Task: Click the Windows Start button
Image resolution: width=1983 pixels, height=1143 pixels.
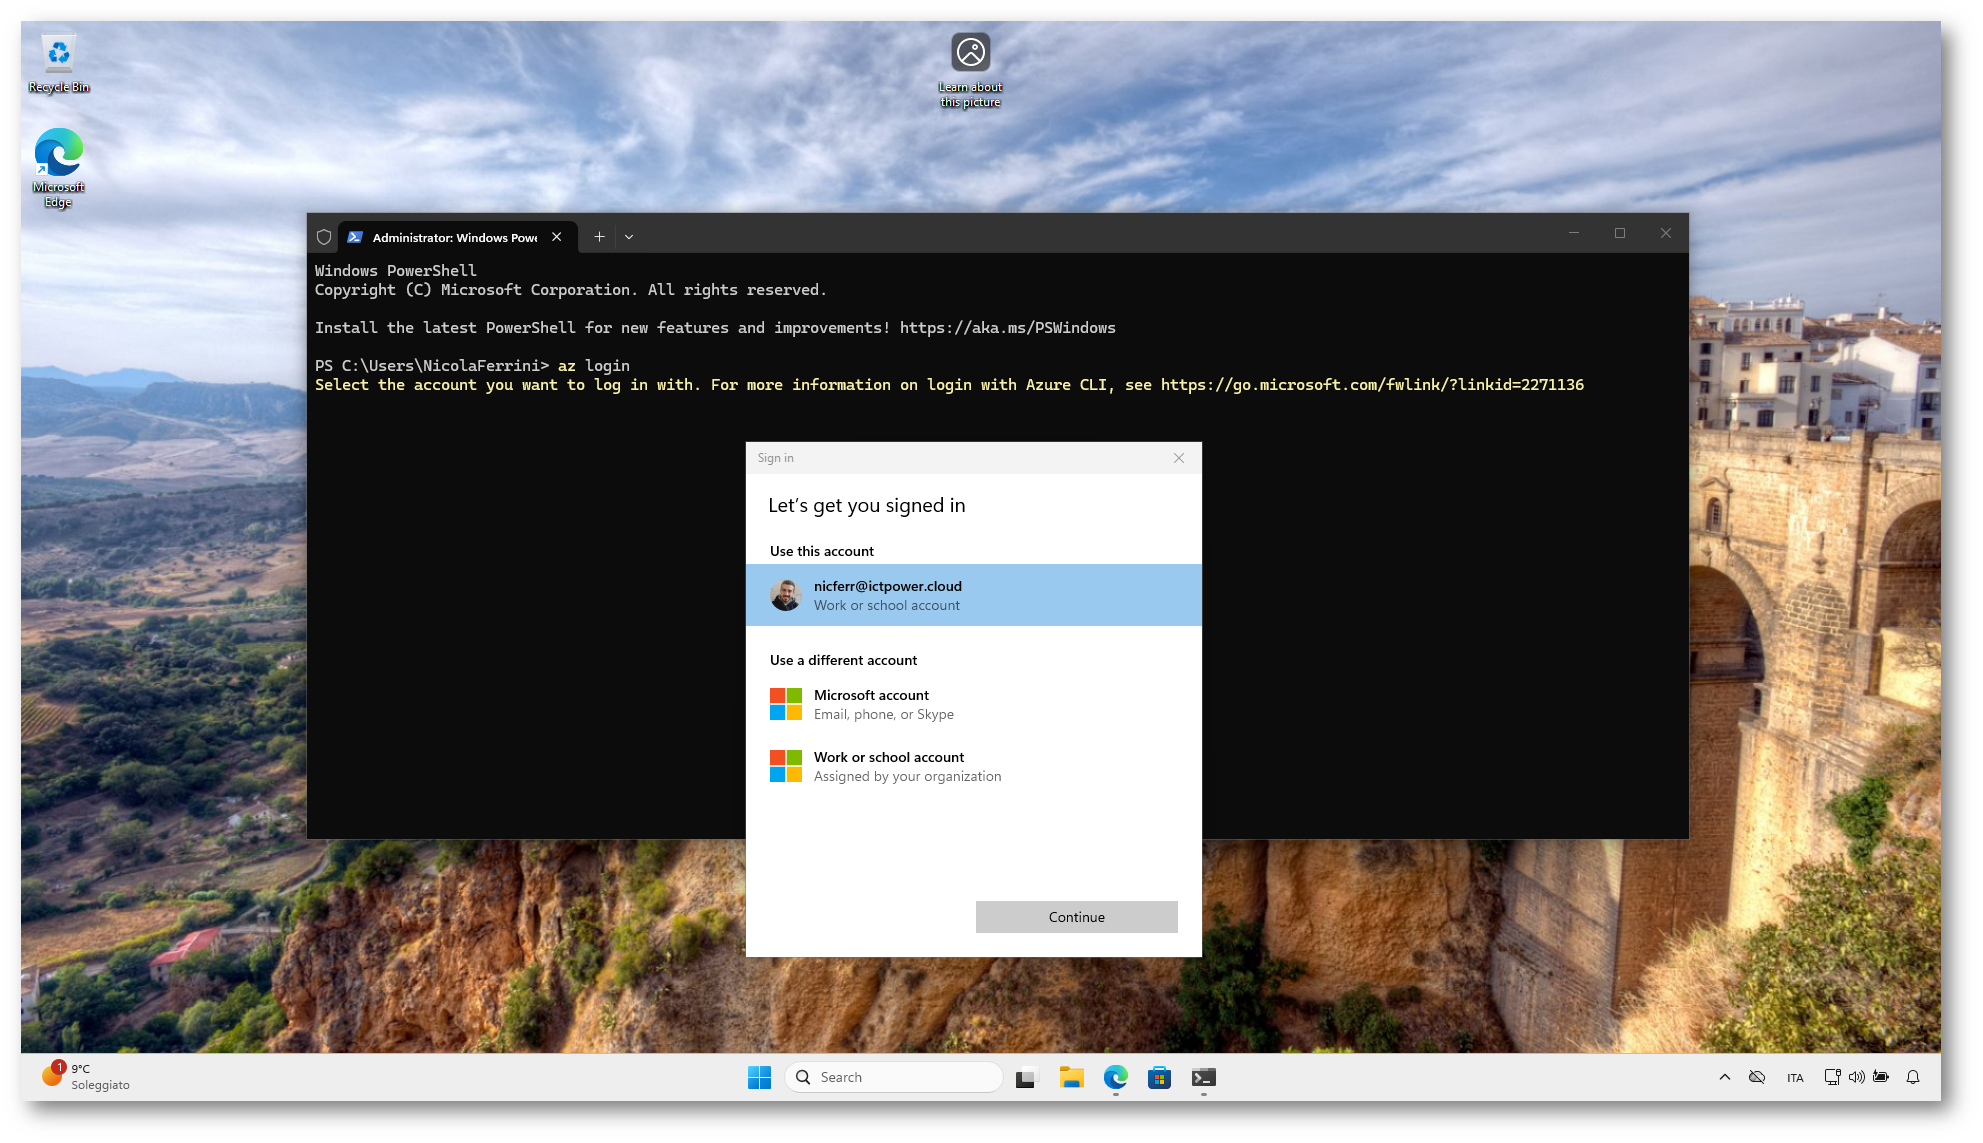Action: pos(759,1077)
